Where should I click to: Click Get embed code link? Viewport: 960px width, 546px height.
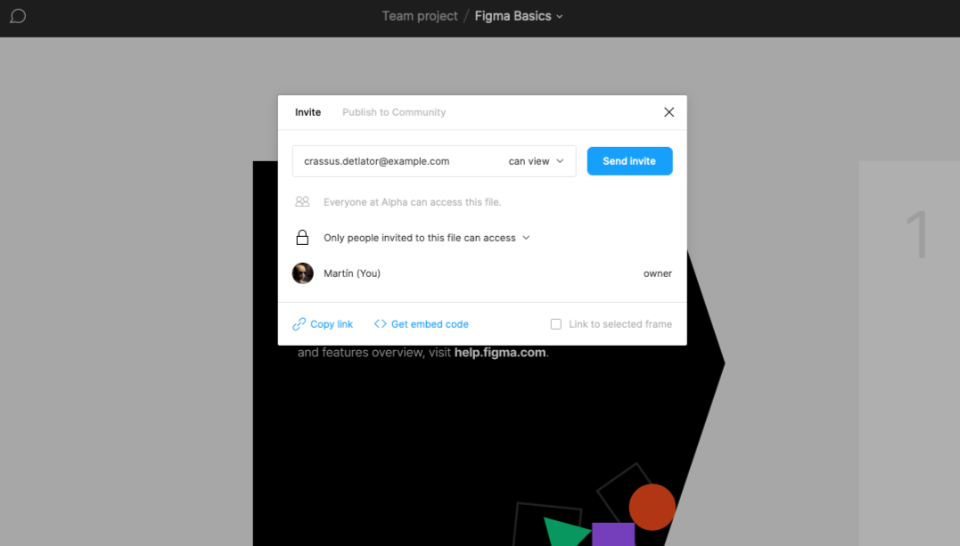tap(430, 324)
